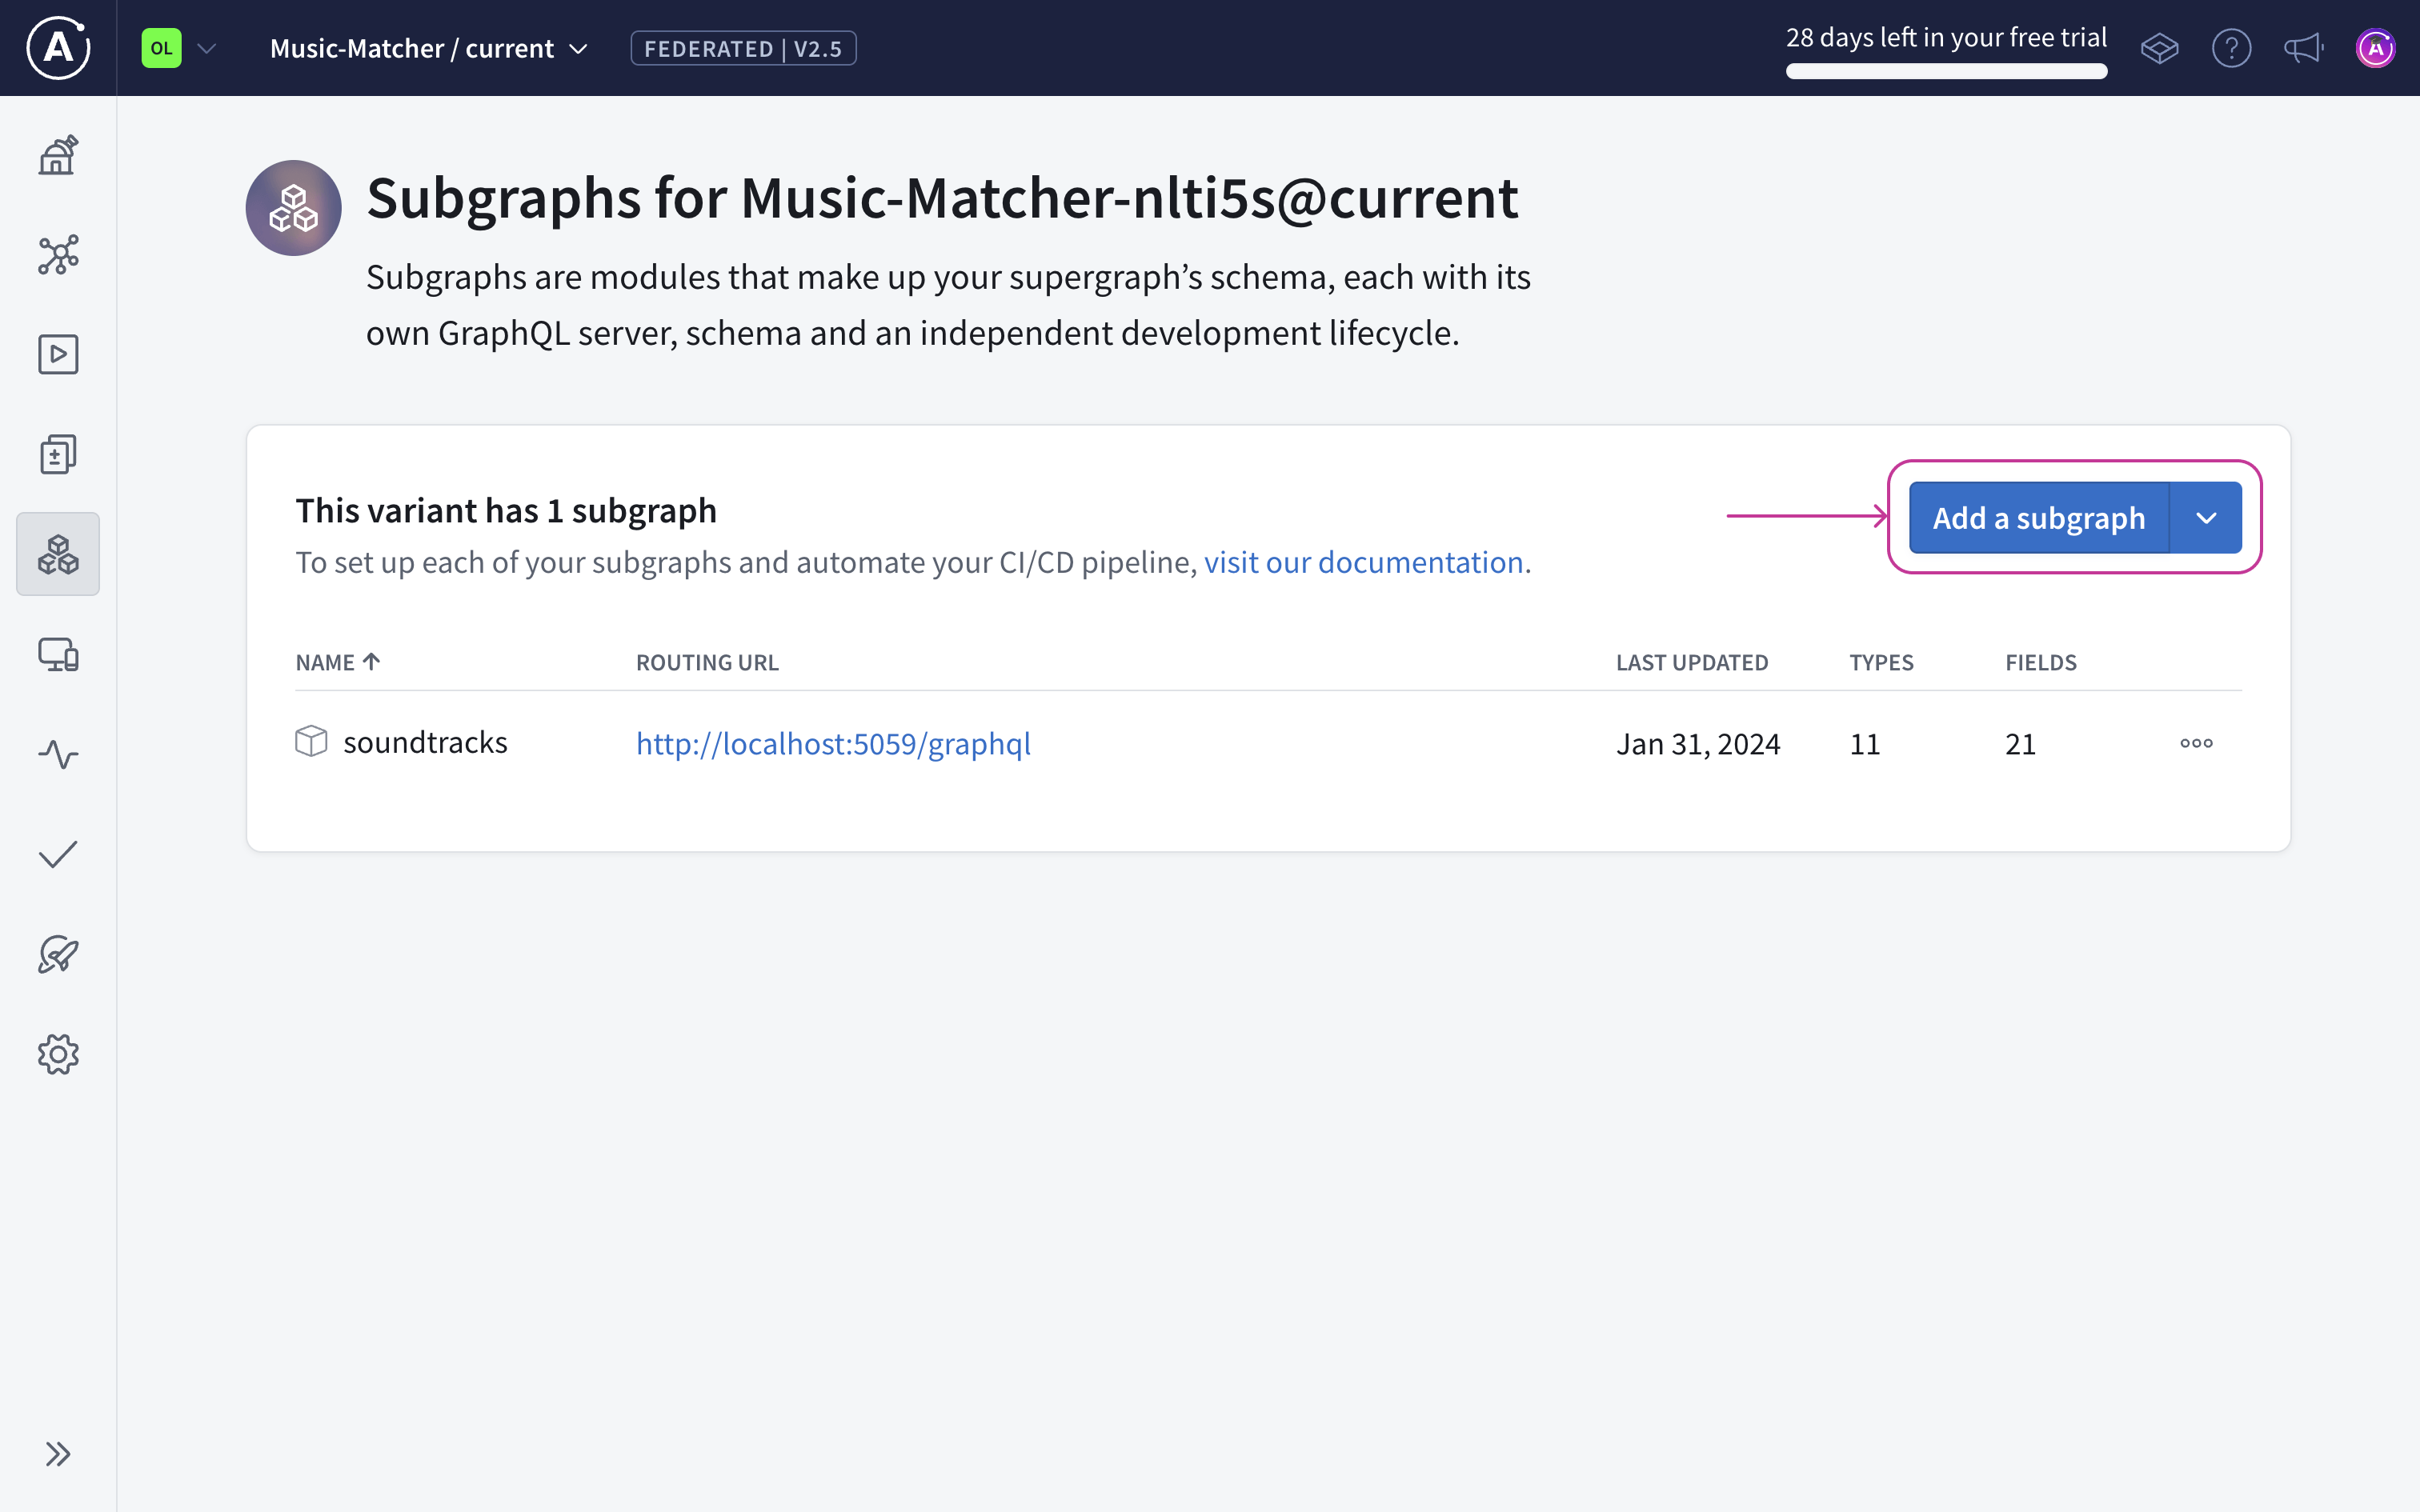Viewport: 2420px width, 1512px height.
Task: Click the free trial progress bar
Action: tap(1946, 70)
